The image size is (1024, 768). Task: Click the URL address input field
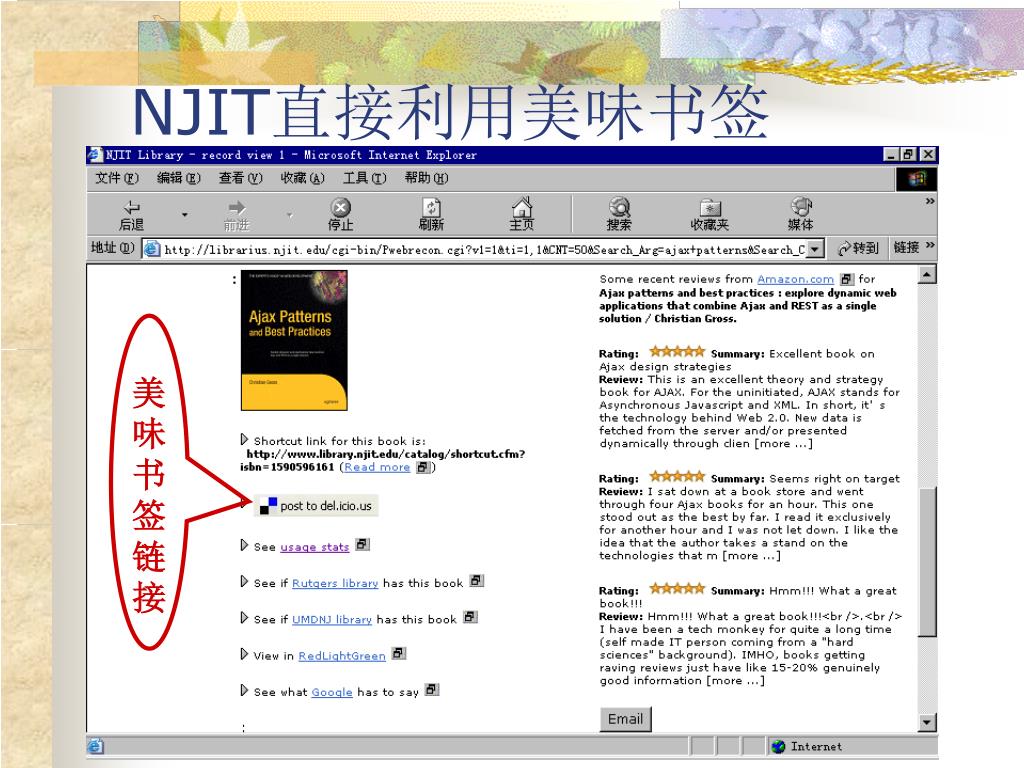(483, 249)
